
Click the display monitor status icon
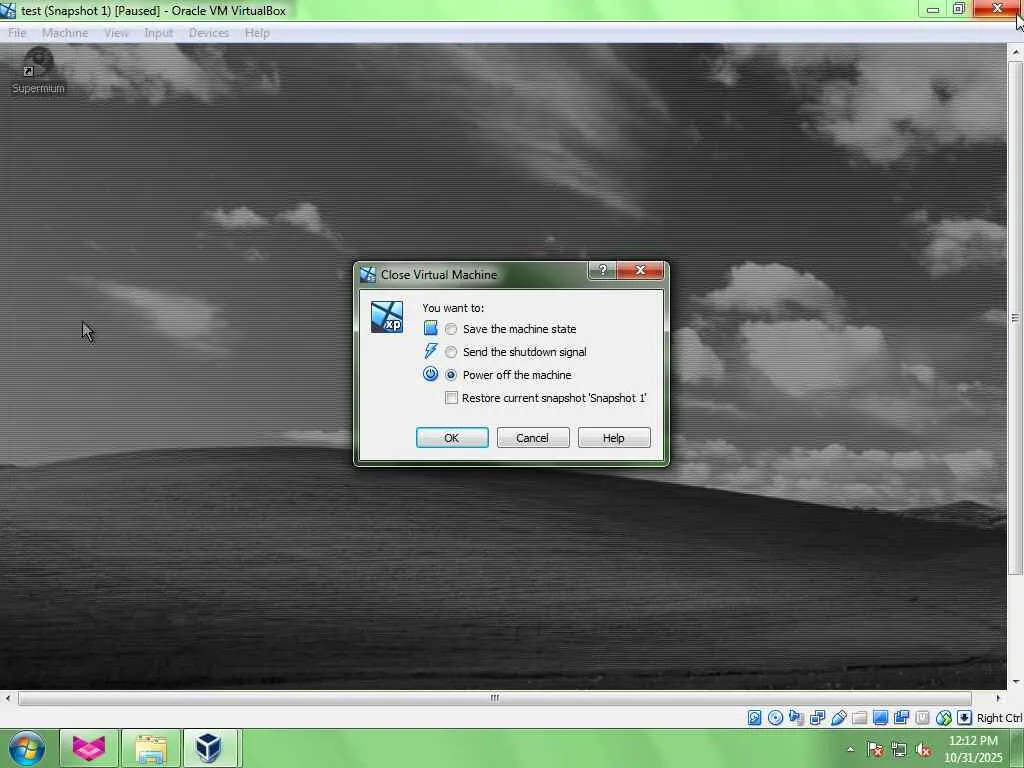(x=880, y=718)
